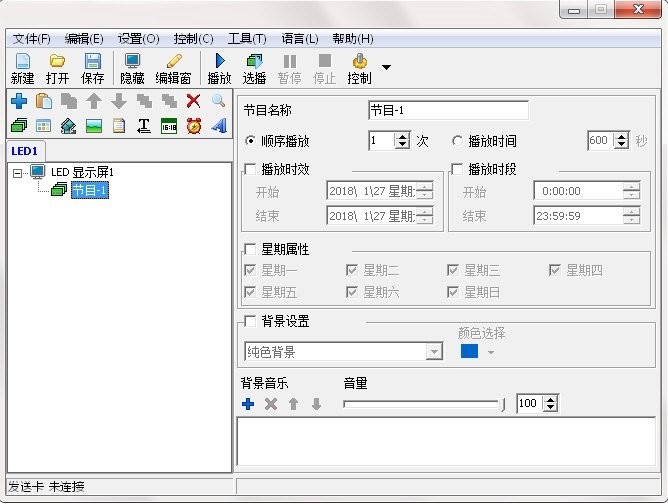Select the 播放时间 radio button

coord(458,141)
